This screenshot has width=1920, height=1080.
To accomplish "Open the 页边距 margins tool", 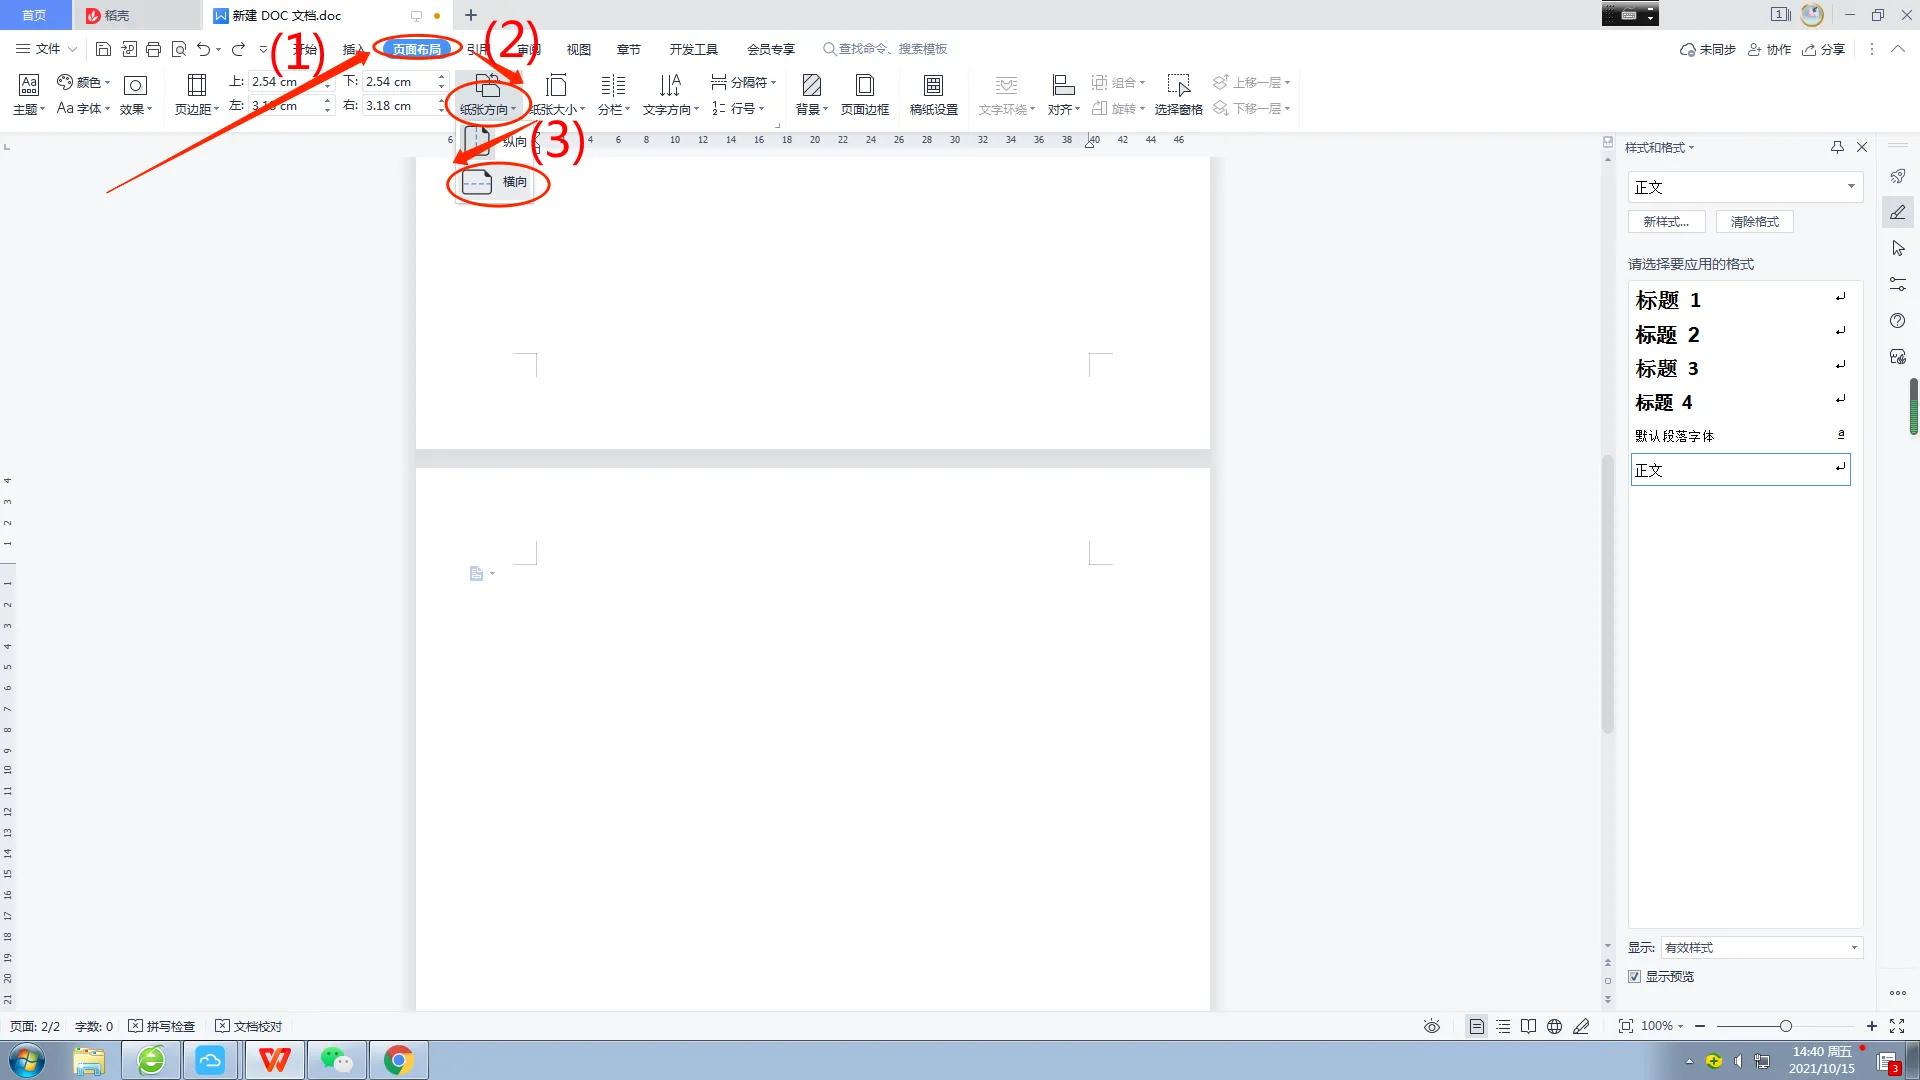I will tap(197, 95).
